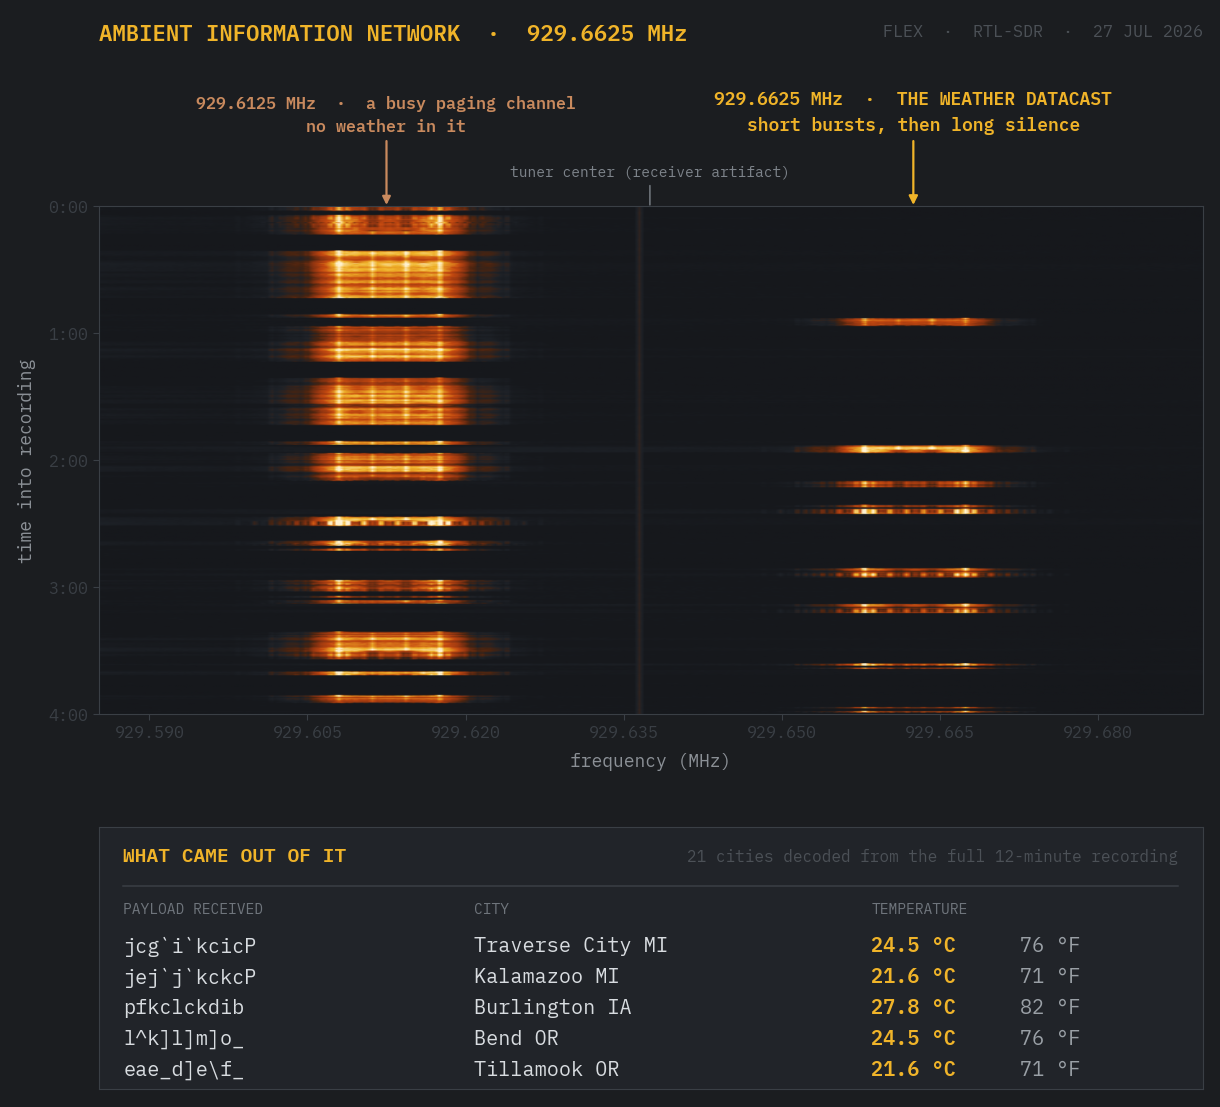Click the payload jcg`i`kcicP

190,946
